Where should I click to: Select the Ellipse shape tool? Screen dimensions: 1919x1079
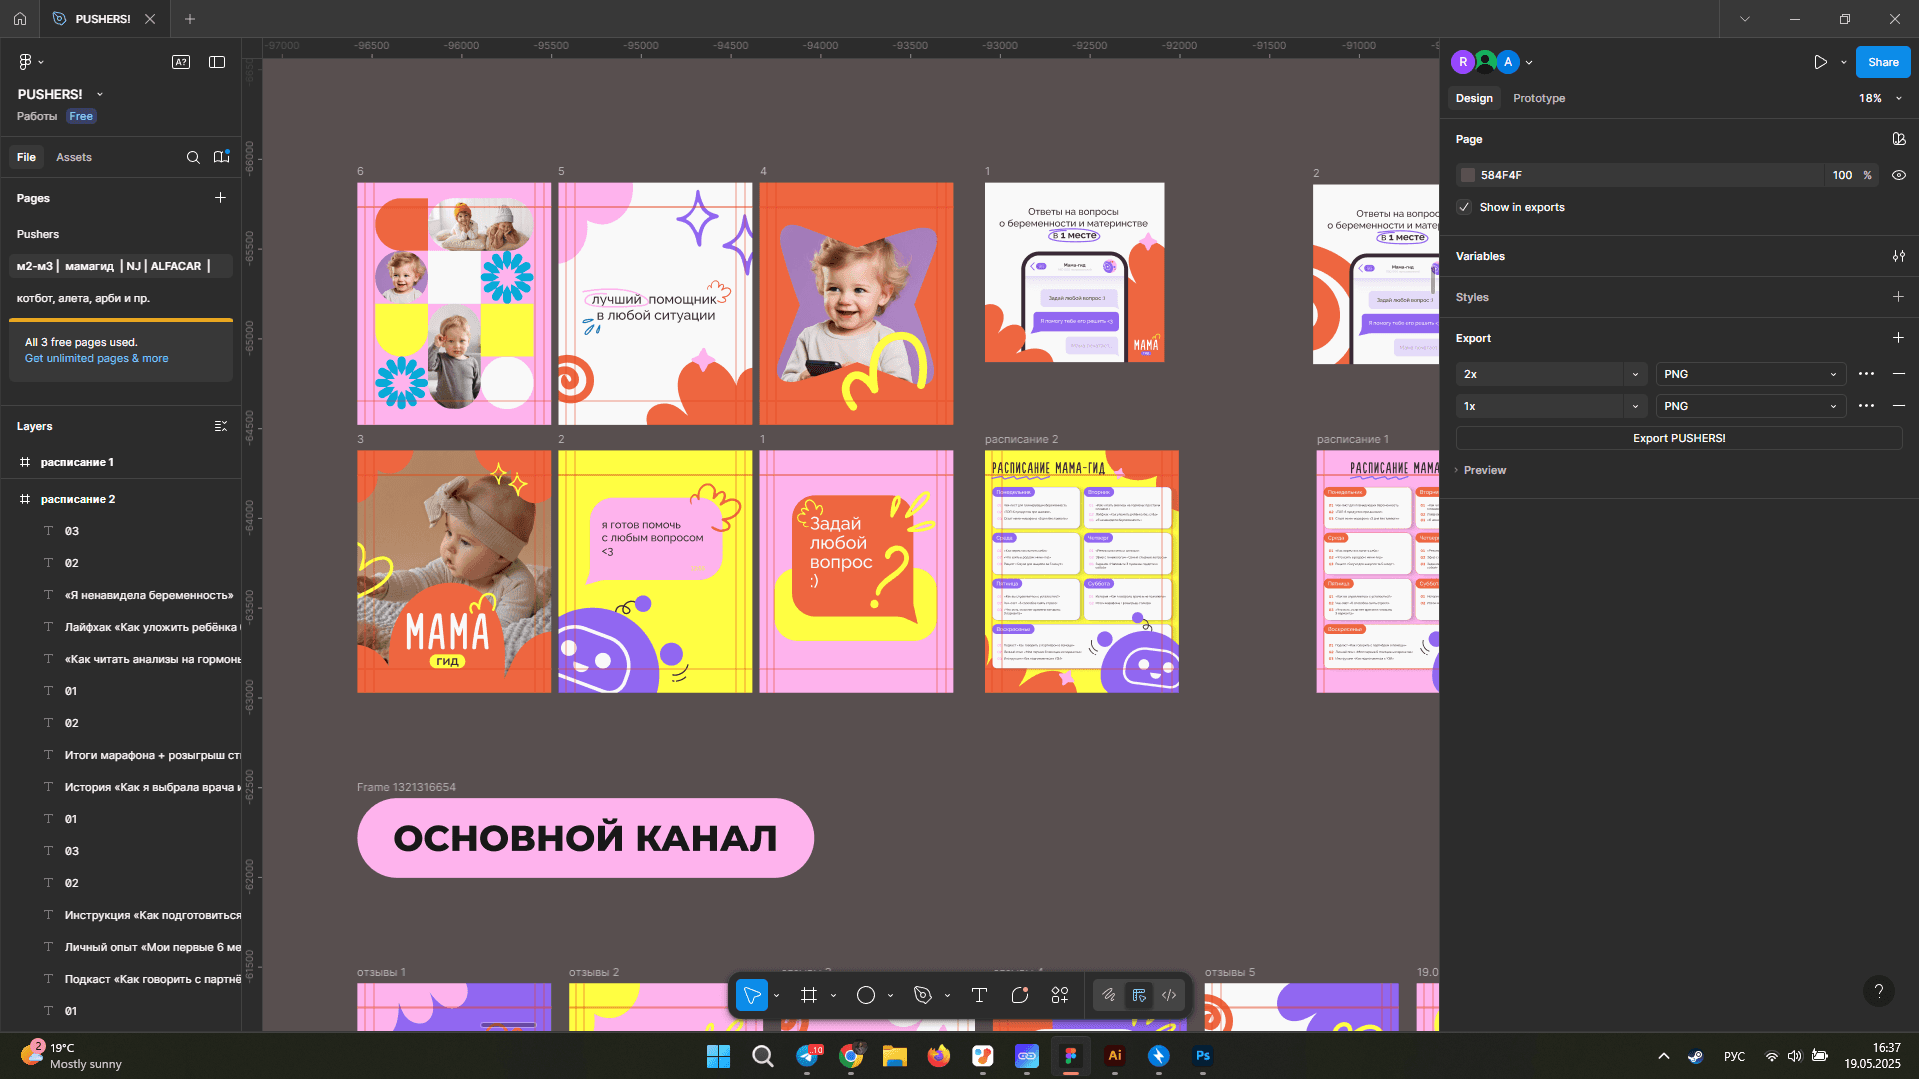click(866, 995)
